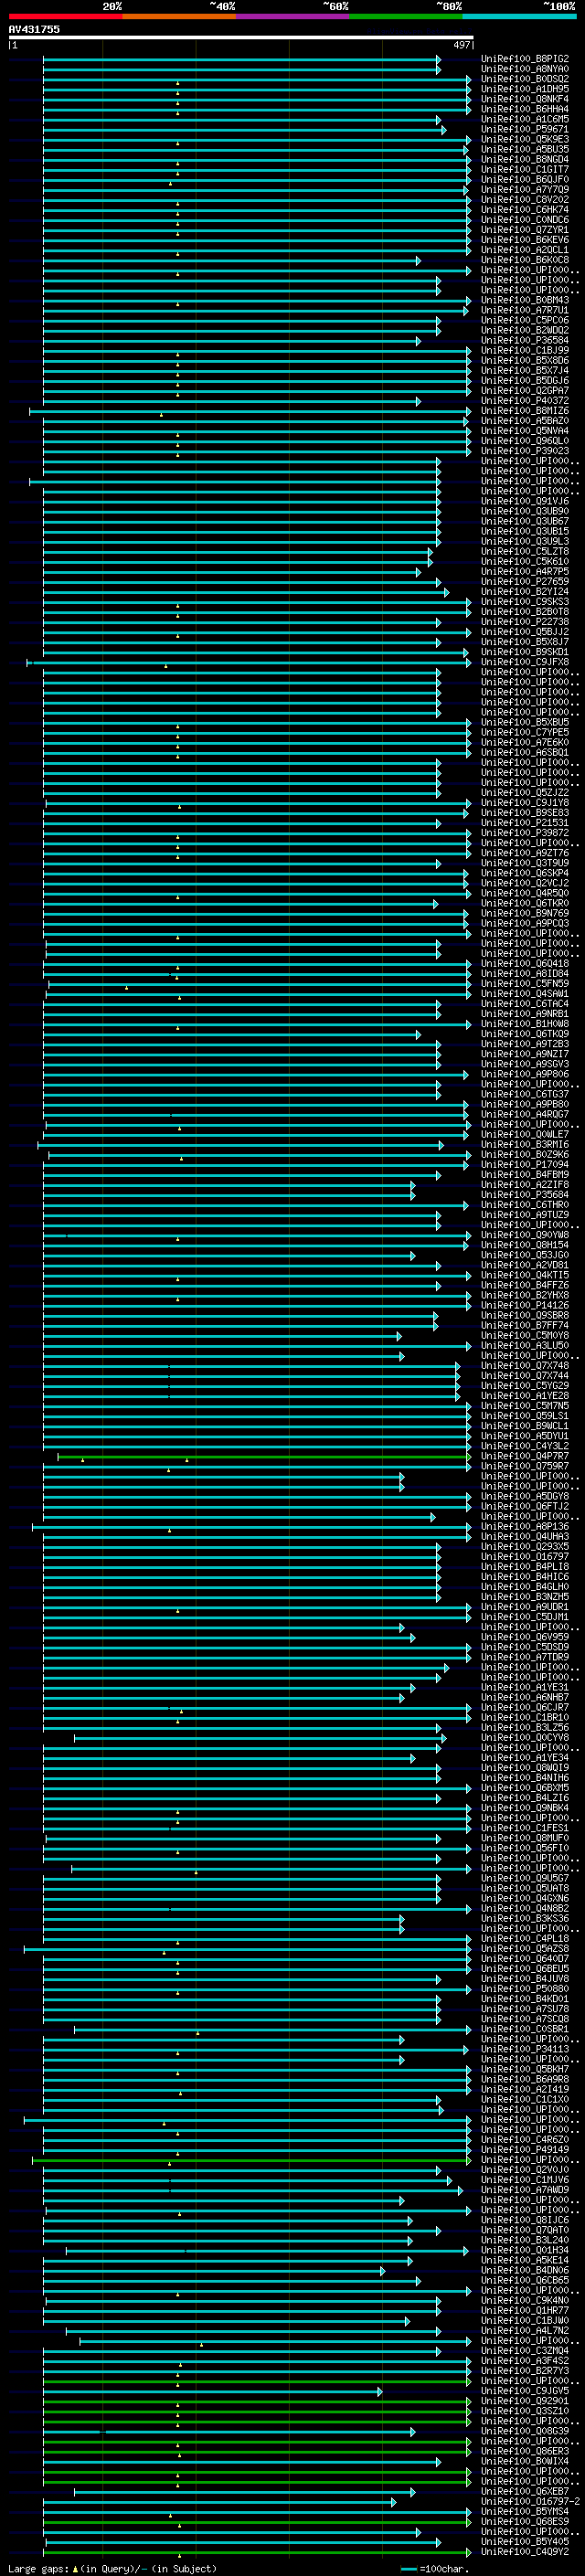Select hit label UniRef100_Q7X748
585x2576 pixels.
click(525, 1366)
